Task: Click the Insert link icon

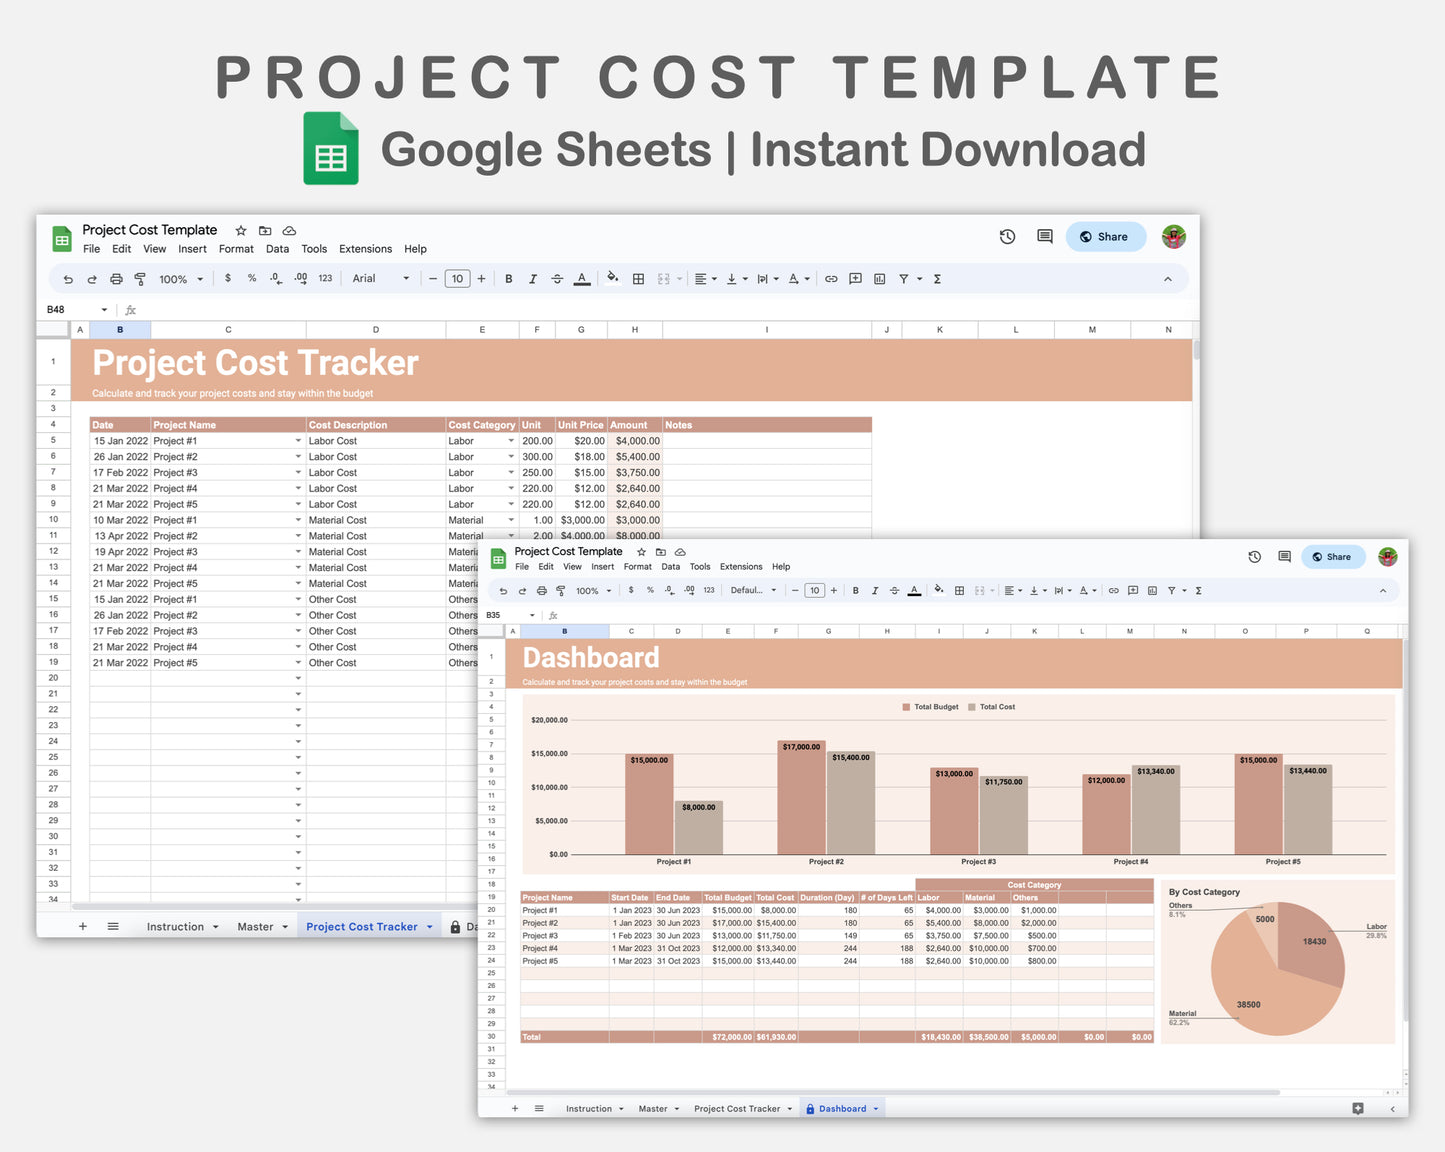Action: [831, 278]
